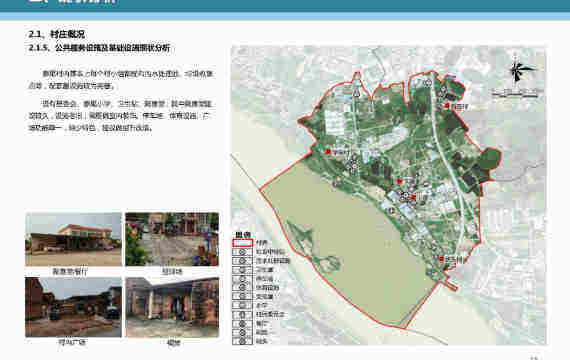Click the legend symbol directly under the red swatch

tap(242, 252)
